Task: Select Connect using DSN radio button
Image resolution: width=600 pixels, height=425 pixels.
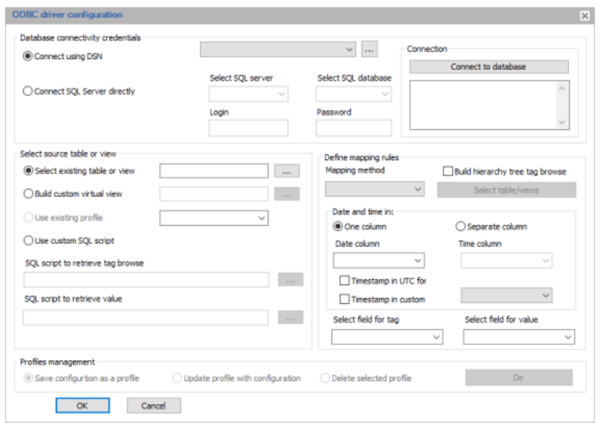Action: pyautogui.click(x=29, y=56)
